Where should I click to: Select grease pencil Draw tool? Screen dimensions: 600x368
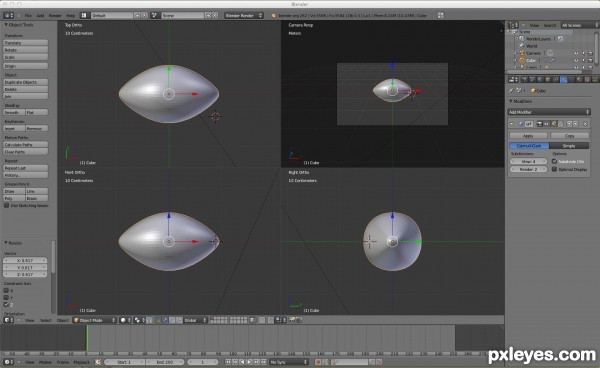(x=14, y=191)
